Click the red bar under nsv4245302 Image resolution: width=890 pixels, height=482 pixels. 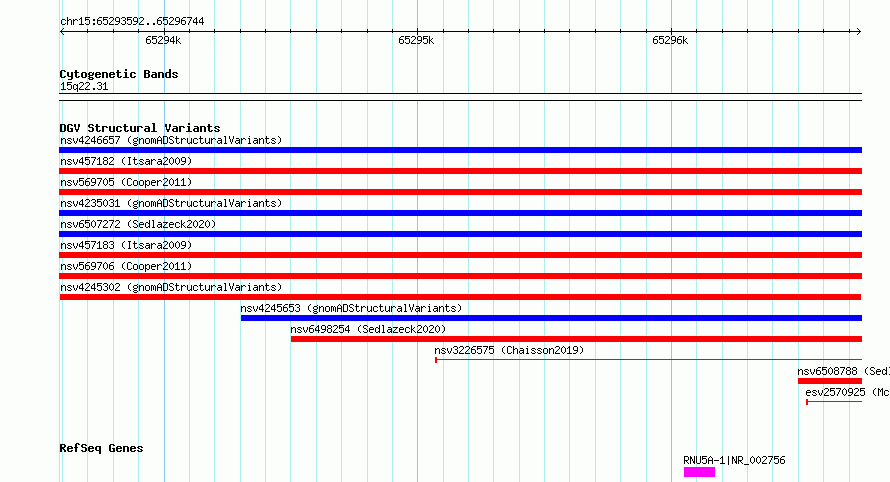tap(460, 297)
